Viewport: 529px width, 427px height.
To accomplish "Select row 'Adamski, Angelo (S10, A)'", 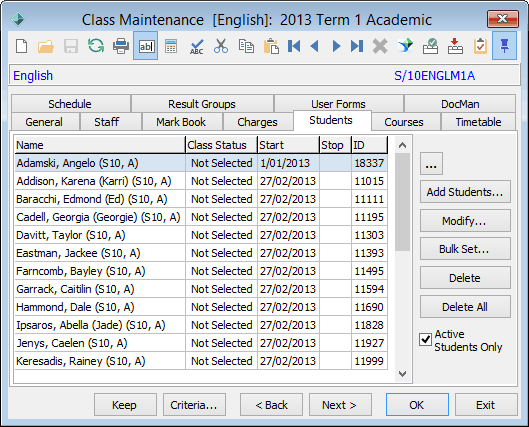I will tap(201, 163).
